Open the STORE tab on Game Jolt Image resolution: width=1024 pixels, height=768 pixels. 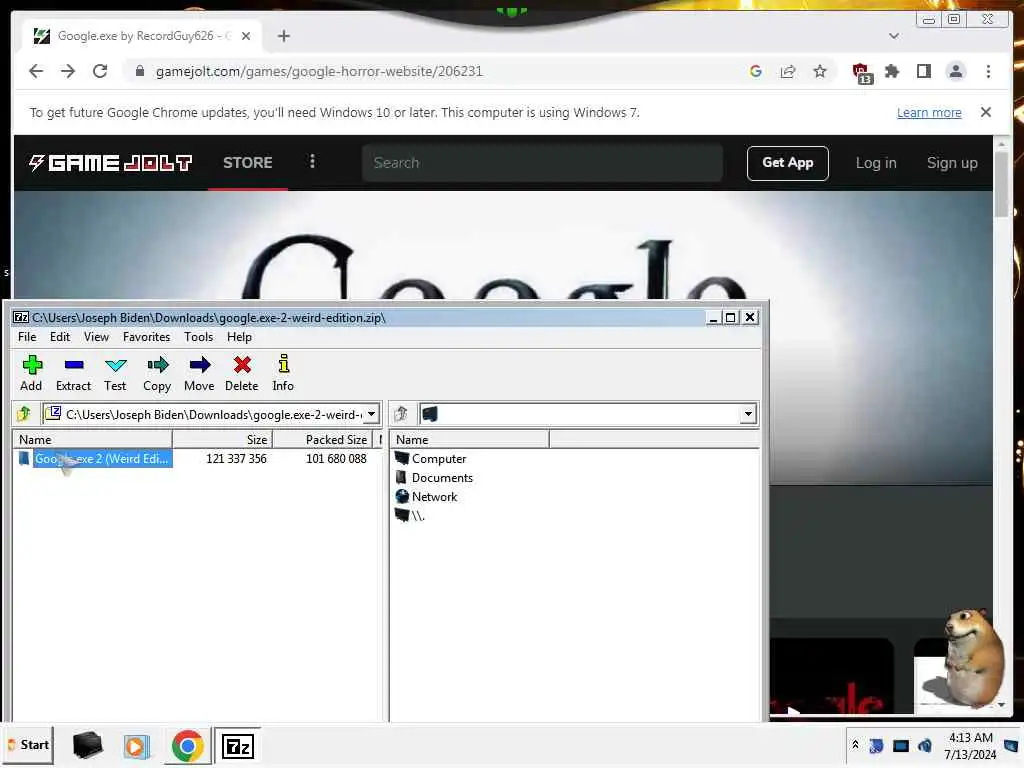tap(248, 163)
